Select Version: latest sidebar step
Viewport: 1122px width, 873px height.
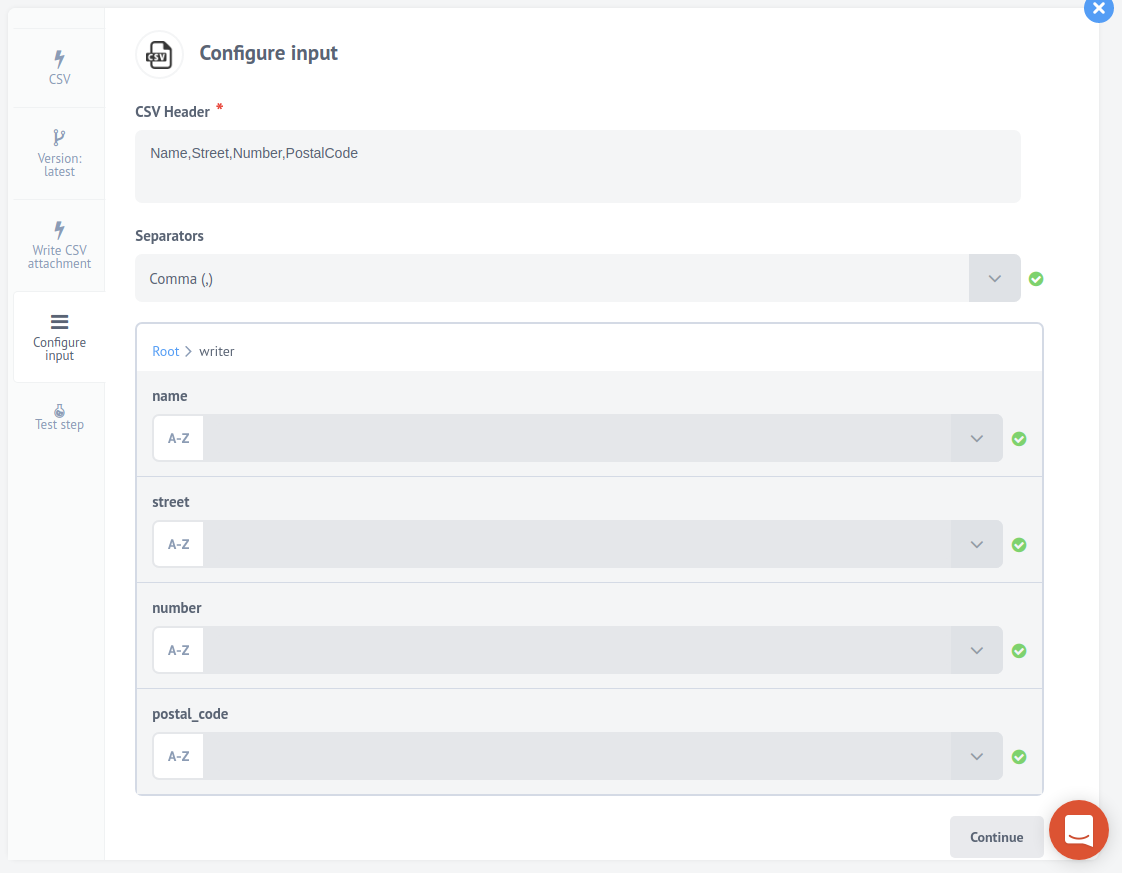[x=59, y=153]
